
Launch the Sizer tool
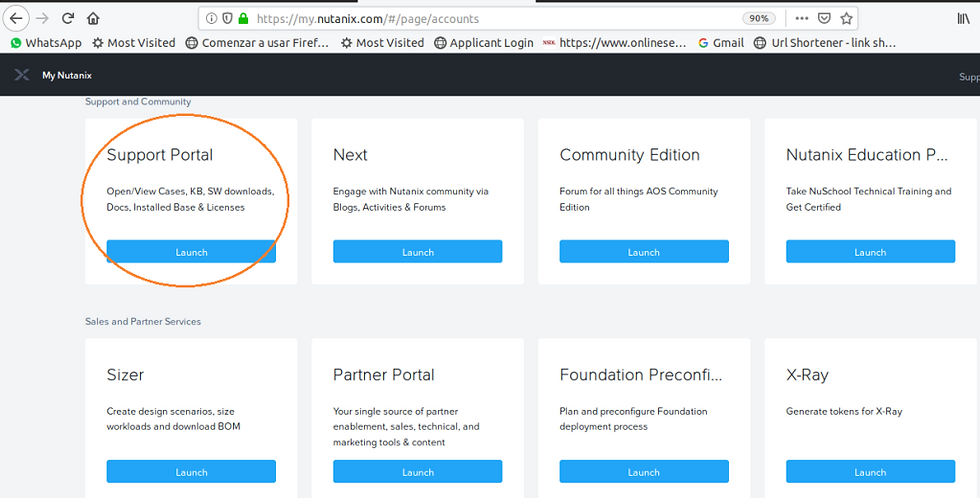pyautogui.click(x=191, y=472)
